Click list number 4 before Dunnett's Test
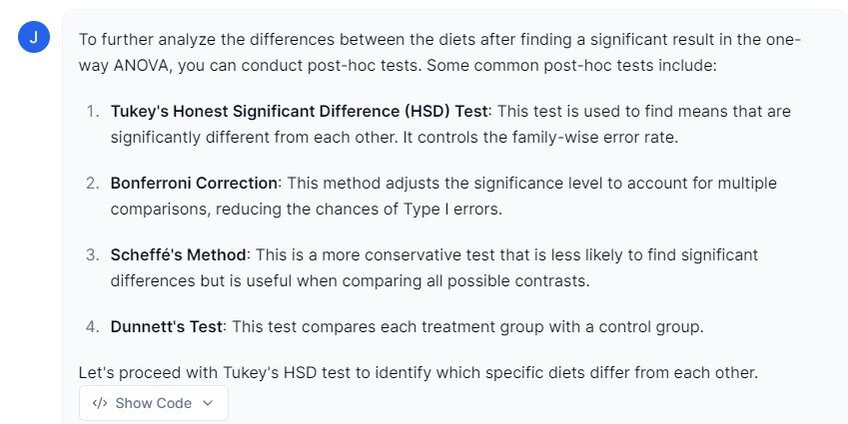848x424 pixels. (92, 327)
